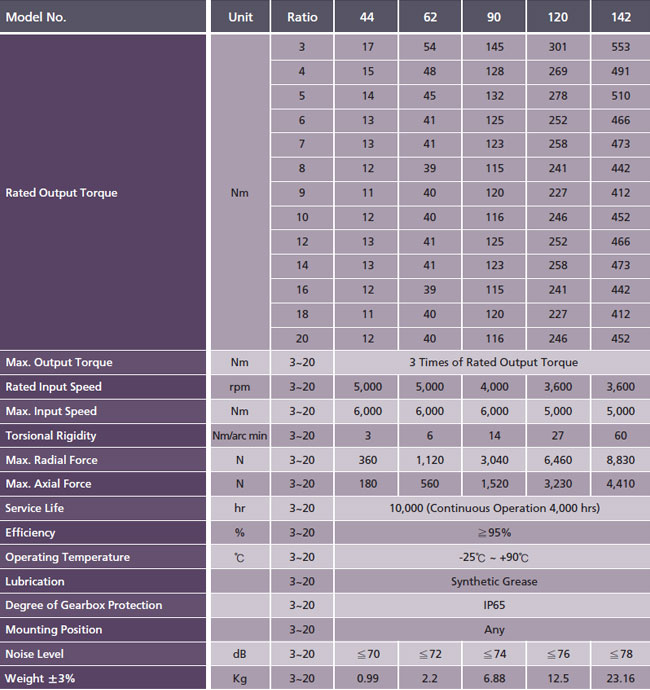The width and height of the screenshot is (650, 690).
Task: Click the 'Rated Input Speed' row label
Action: [103, 387]
